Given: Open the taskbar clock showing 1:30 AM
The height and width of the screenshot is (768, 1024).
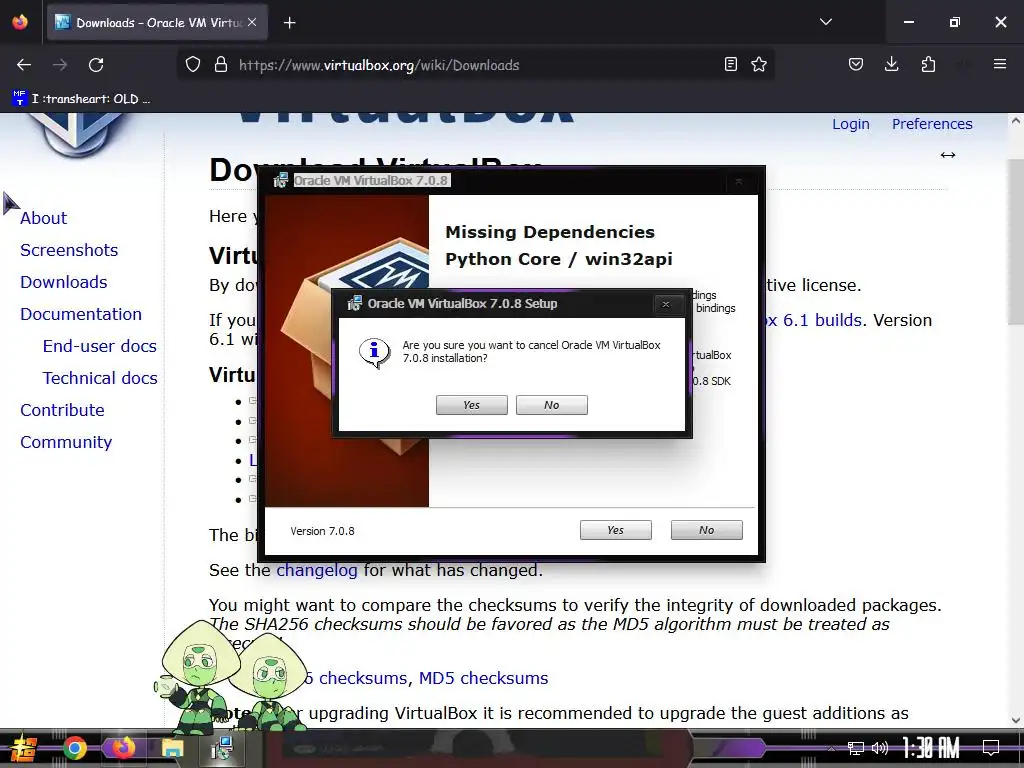Looking at the screenshot, I should point(931,748).
